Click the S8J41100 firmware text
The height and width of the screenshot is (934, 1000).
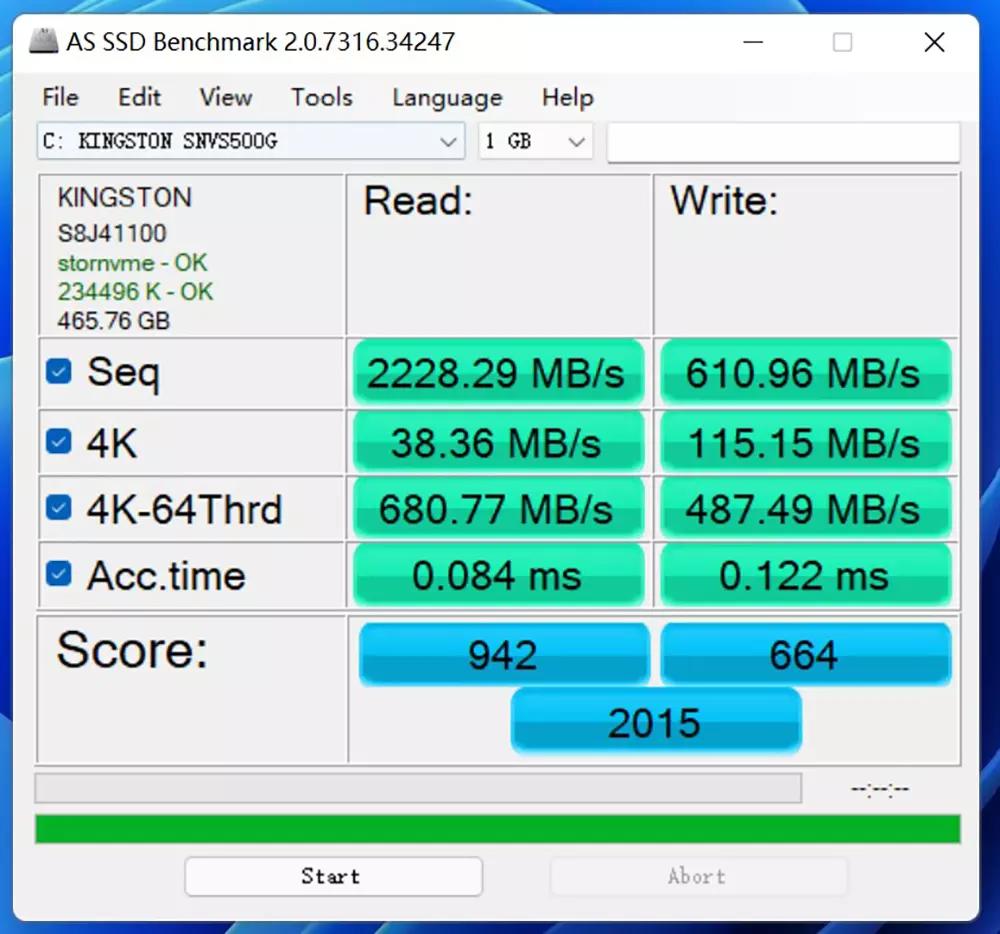112,233
